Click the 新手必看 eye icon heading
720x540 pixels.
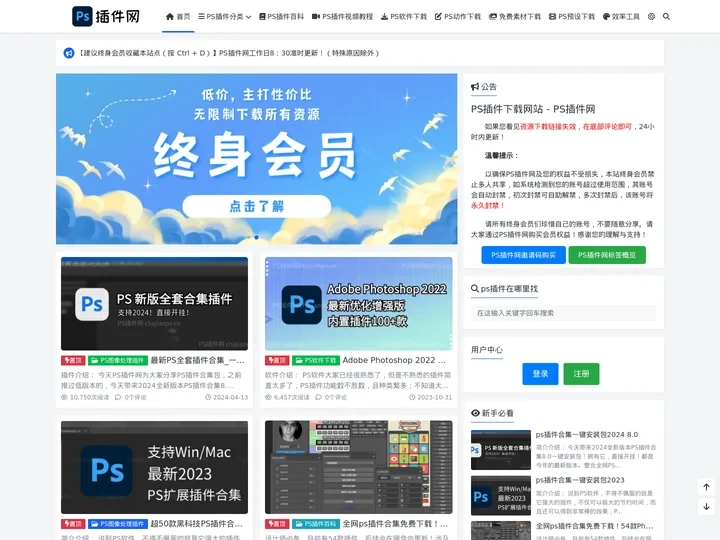click(x=475, y=413)
